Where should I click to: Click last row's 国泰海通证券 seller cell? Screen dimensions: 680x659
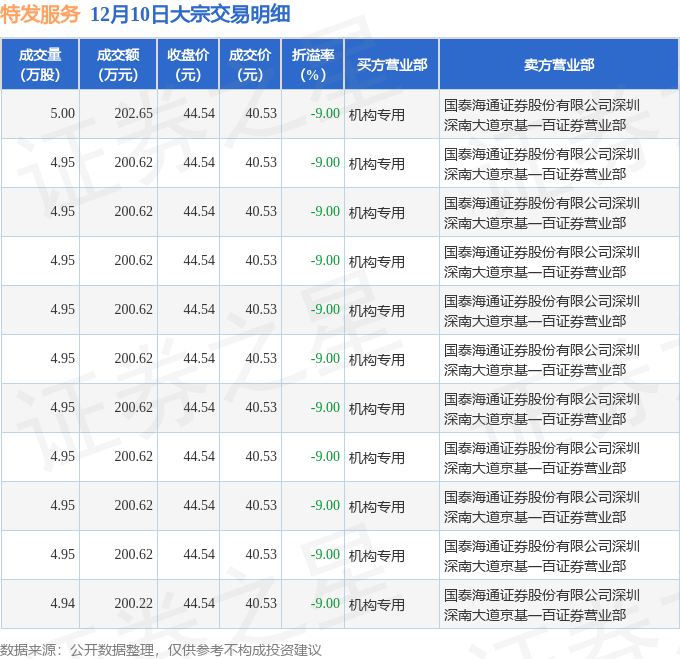click(x=542, y=605)
